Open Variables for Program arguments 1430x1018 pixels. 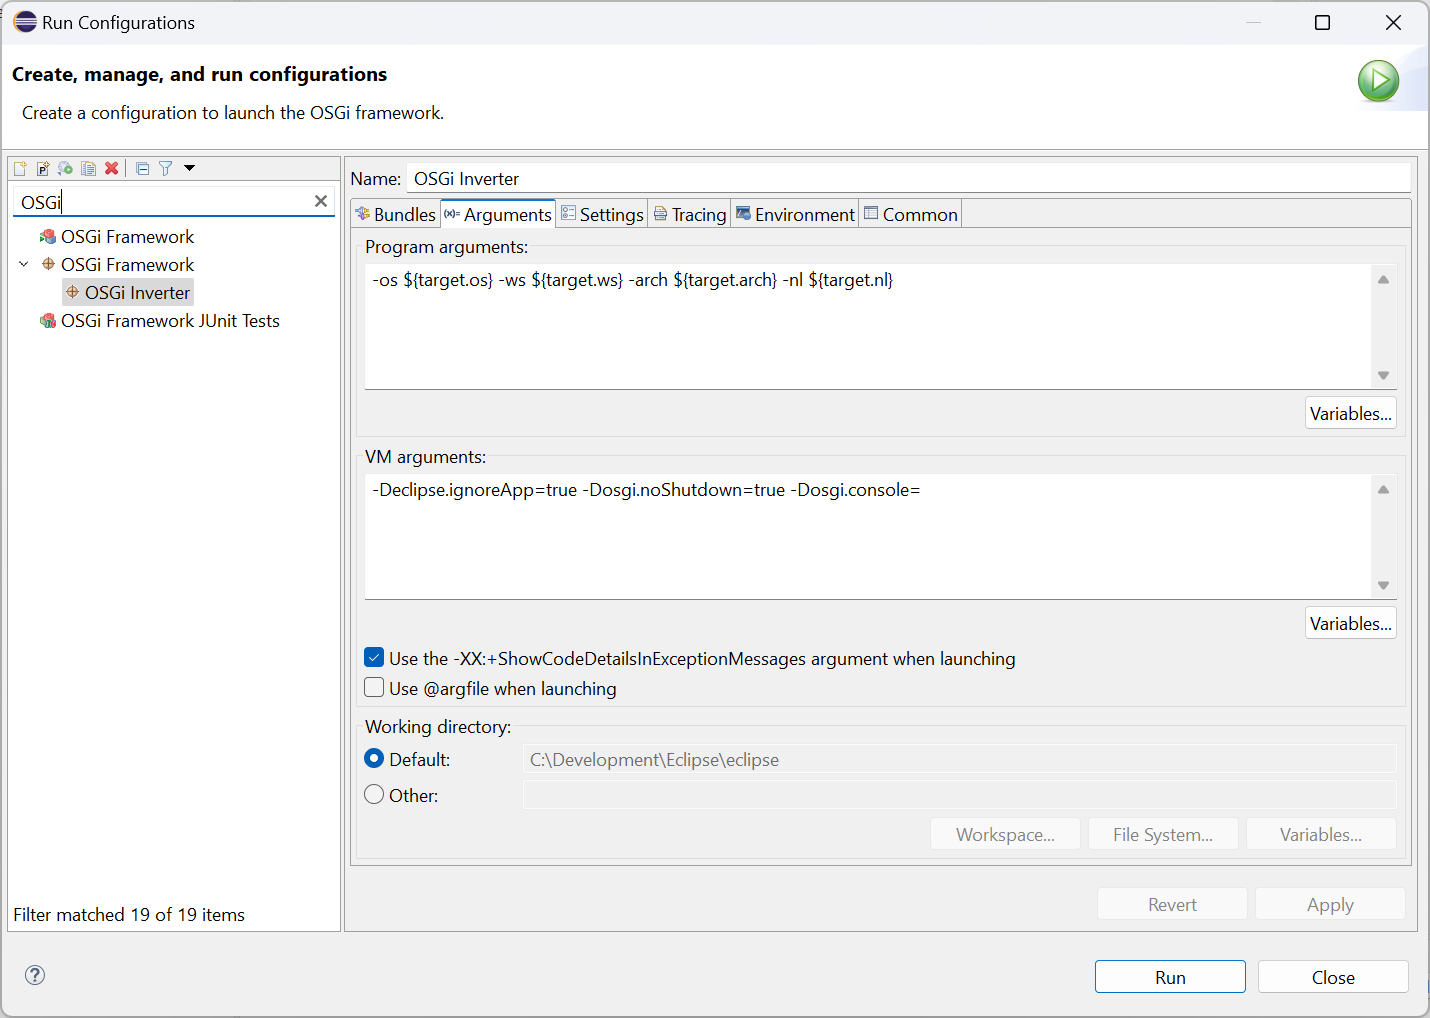(1351, 413)
